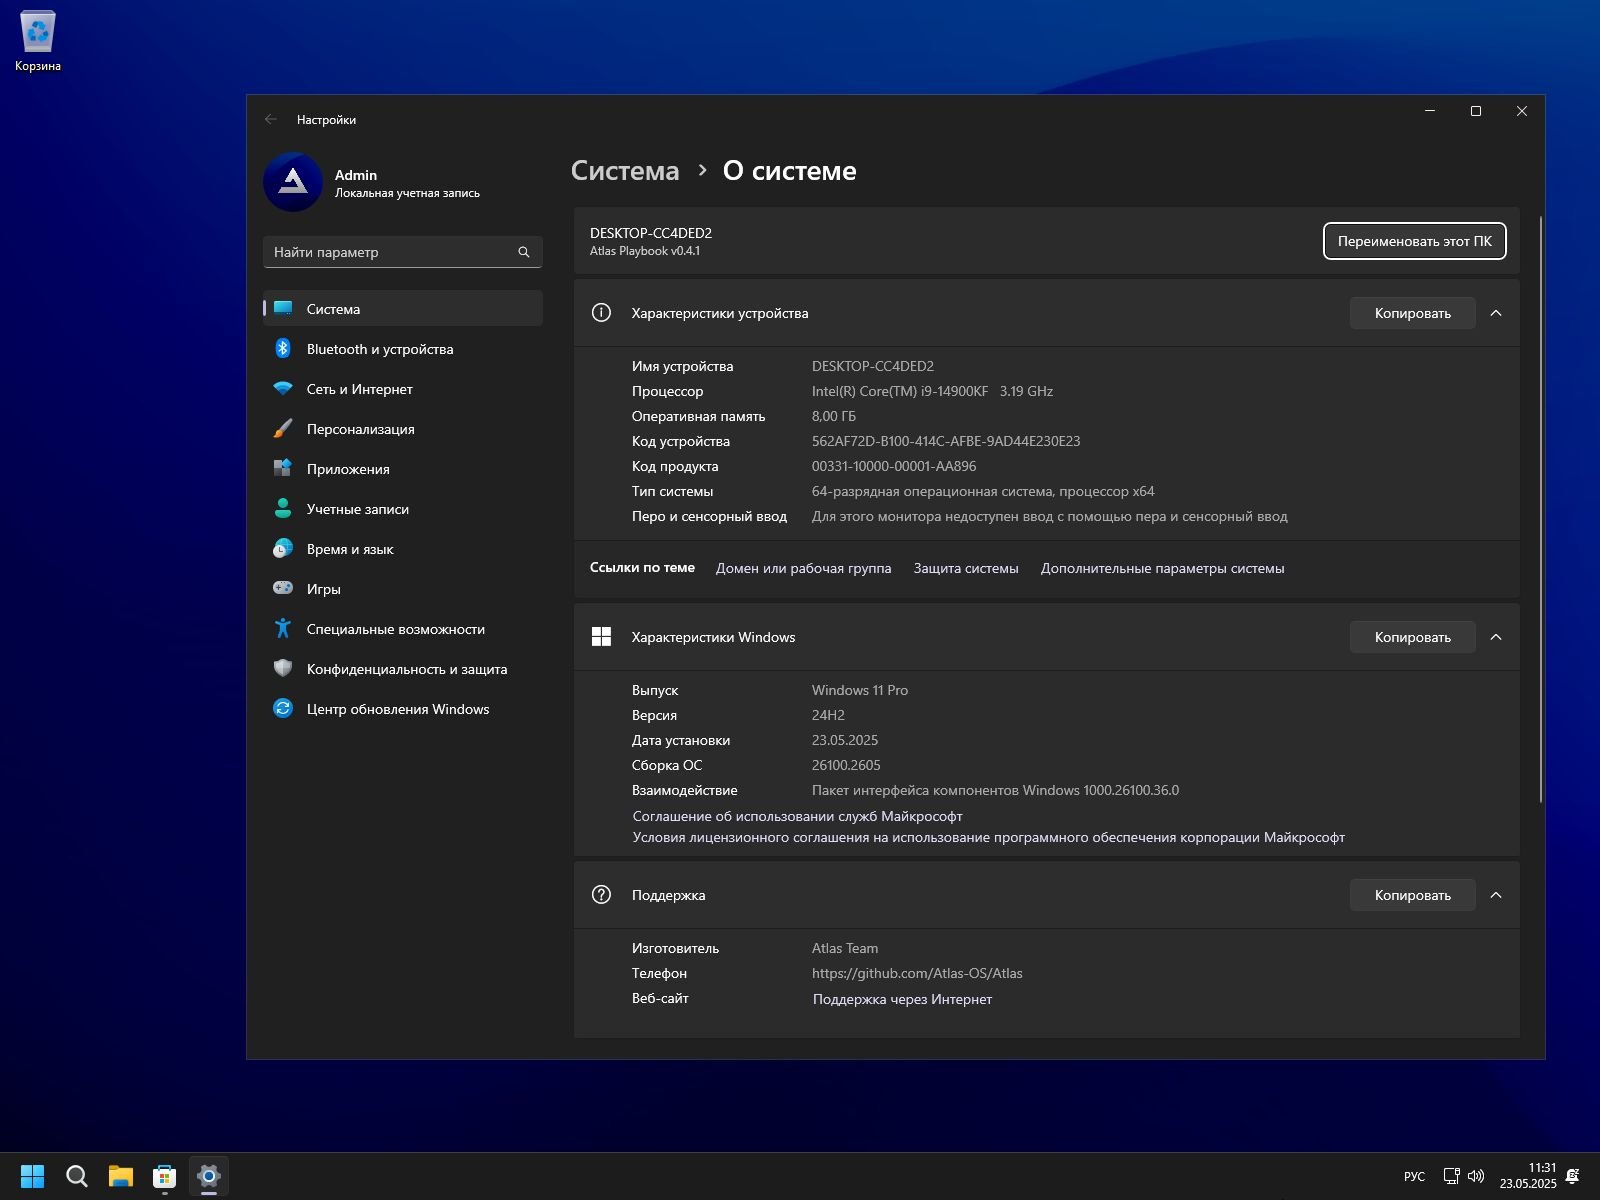Collapse the Характеристики устройства section chevron

1496,313
